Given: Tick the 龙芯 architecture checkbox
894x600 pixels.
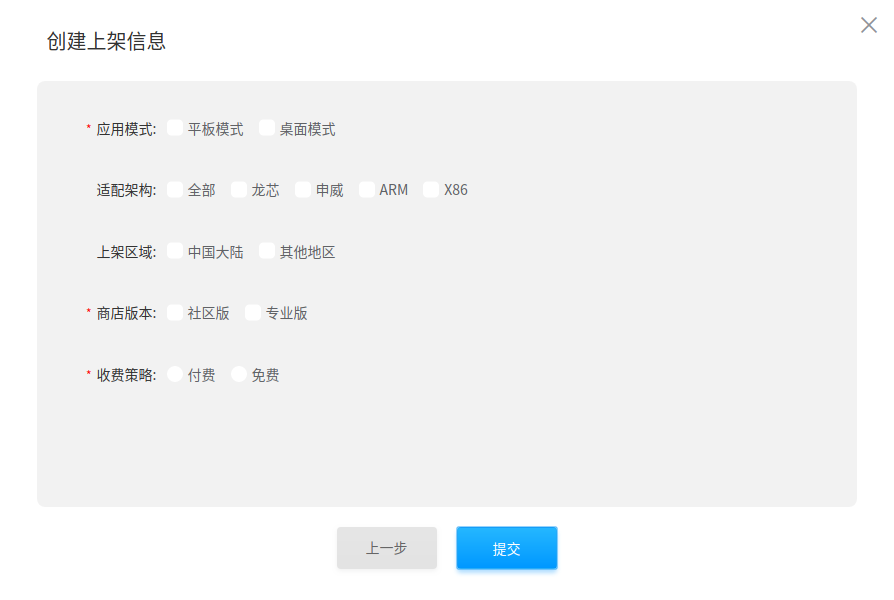Looking at the screenshot, I should coord(239,189).
